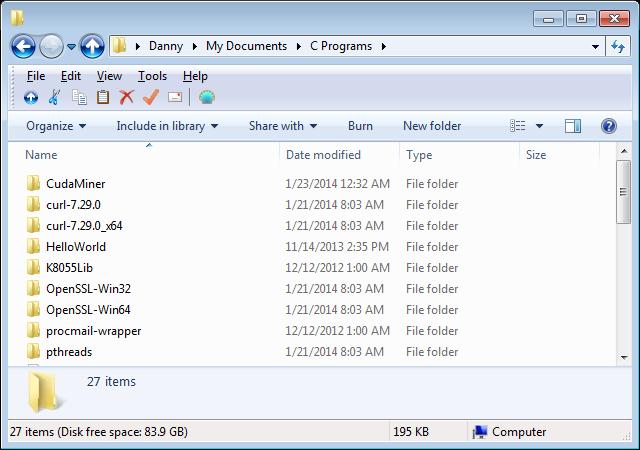
Task: Click the email envelope toolbar icon
Action: [175, 97]
